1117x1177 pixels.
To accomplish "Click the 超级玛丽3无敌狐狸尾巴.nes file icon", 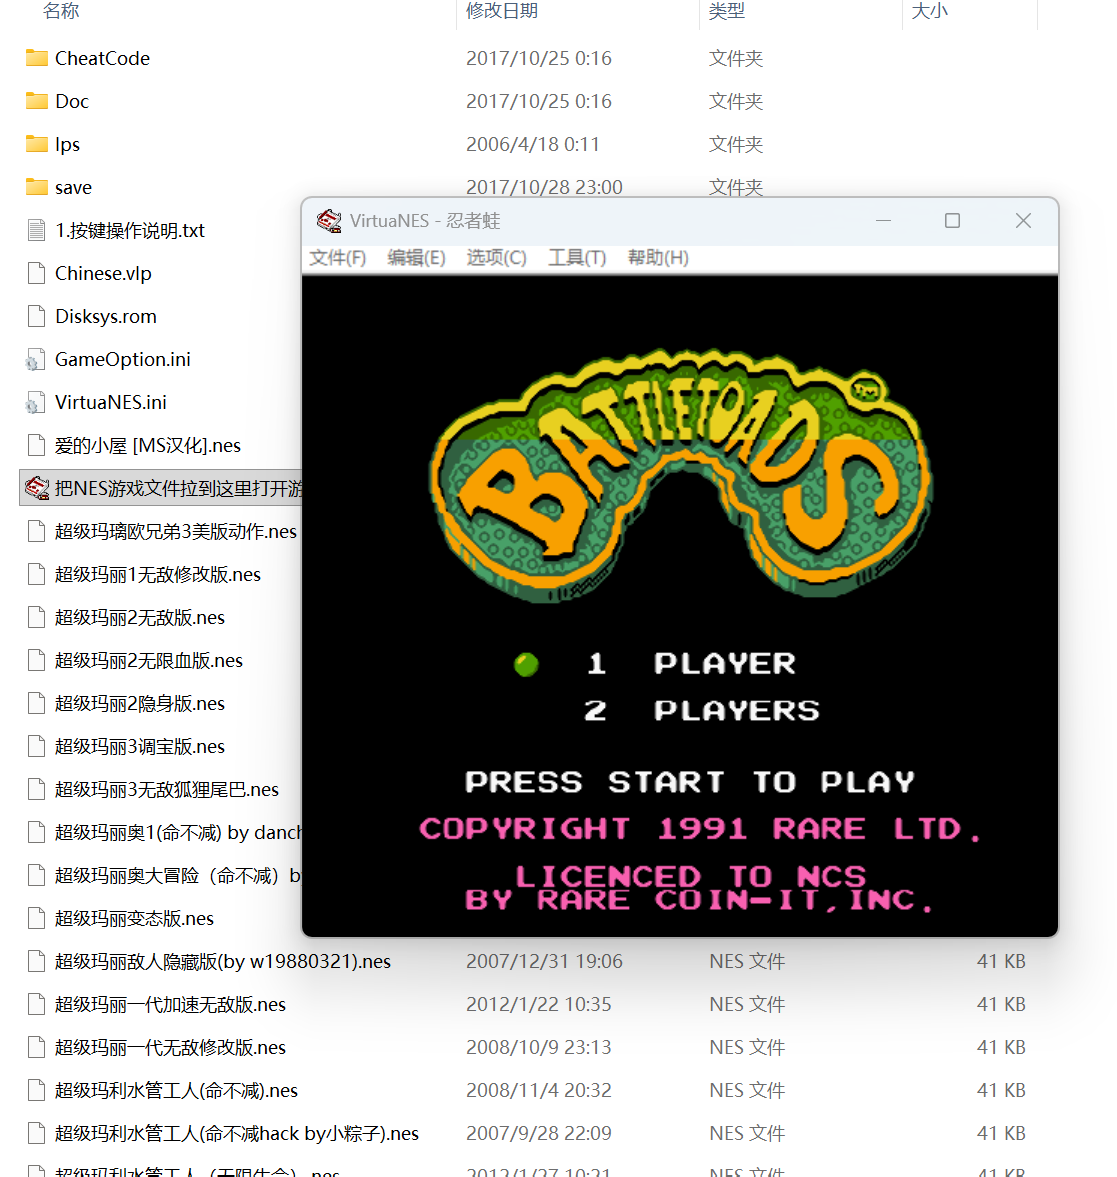I will (36, 789).
